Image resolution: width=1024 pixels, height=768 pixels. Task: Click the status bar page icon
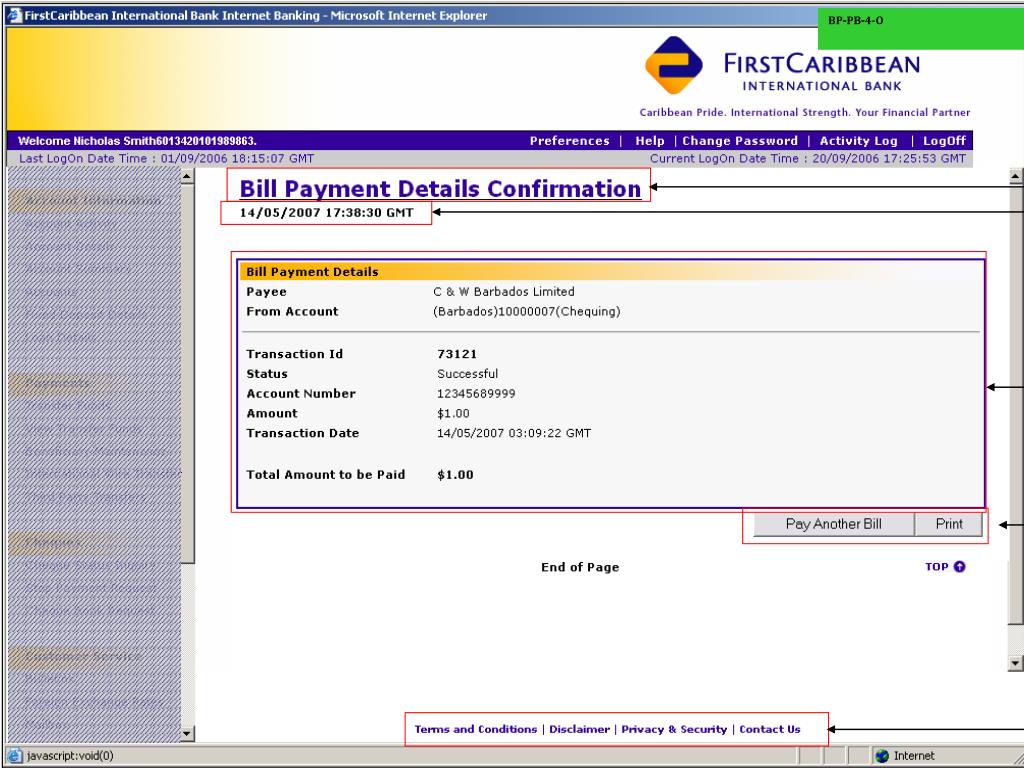(x=15, y=756)
